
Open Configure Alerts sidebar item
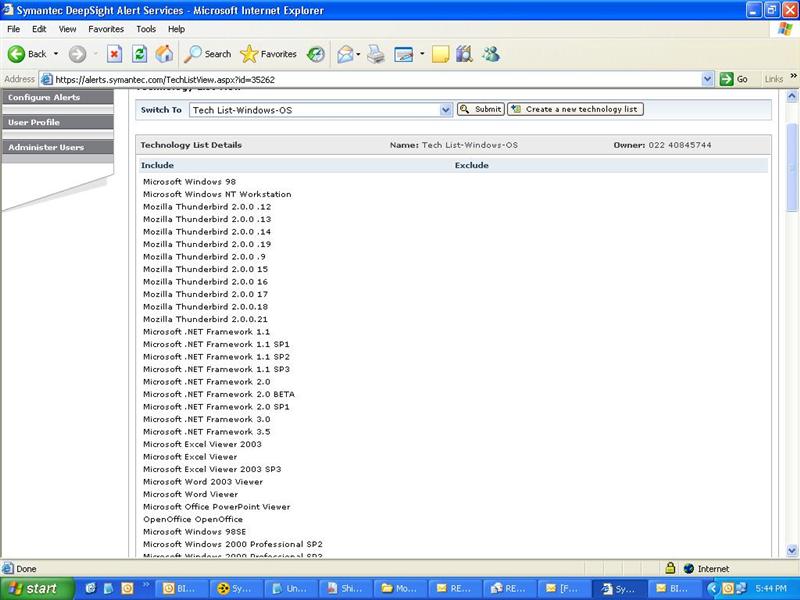[58, 97]
